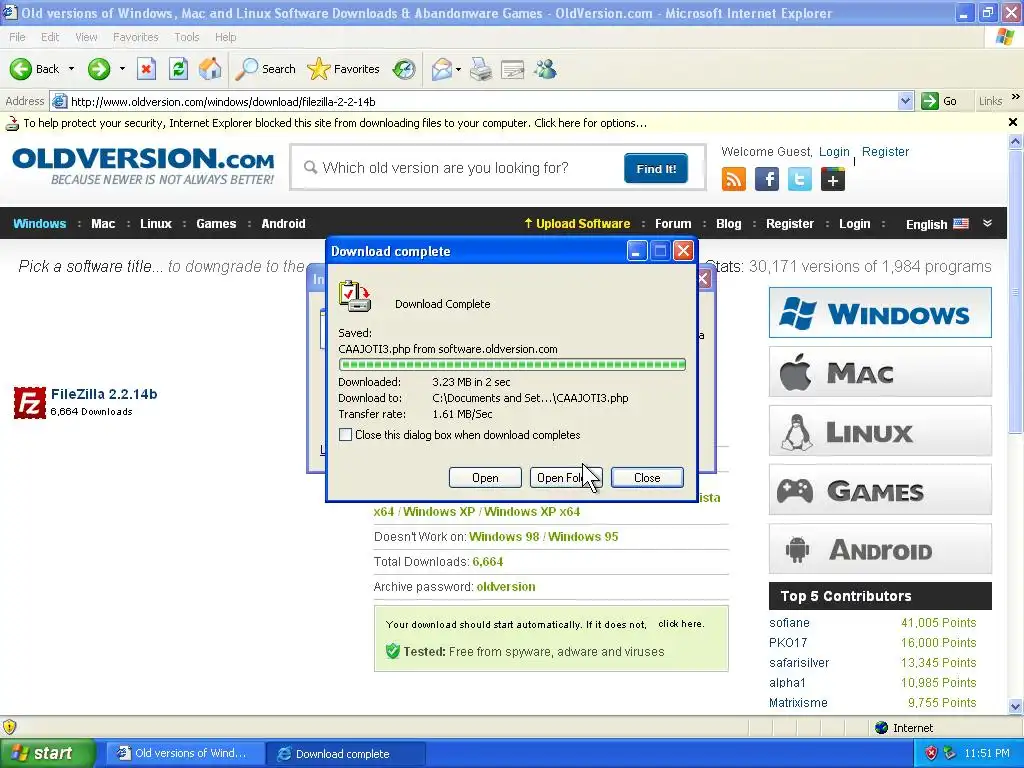Click the Register link beside Welcome Guest
Viewport: 1024px width, 768px height.
point(885,152)
